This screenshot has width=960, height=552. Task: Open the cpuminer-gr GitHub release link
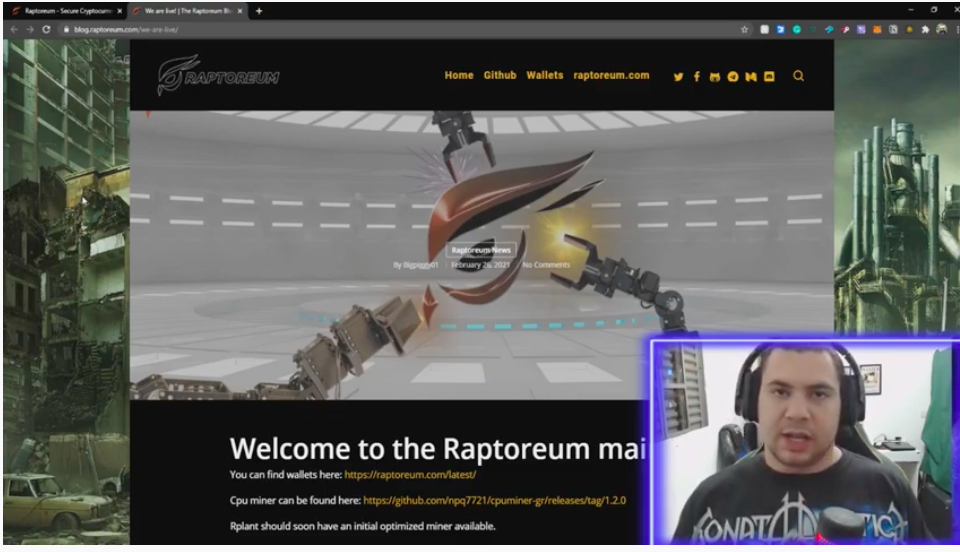click(495, 501)
